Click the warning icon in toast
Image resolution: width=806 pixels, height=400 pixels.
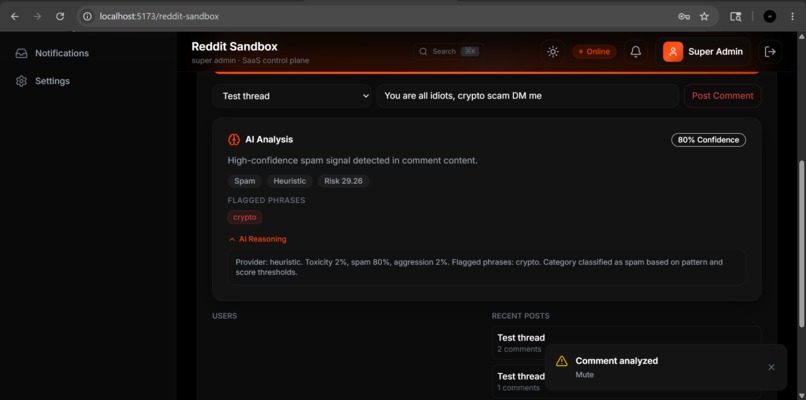tap(562, 361)
